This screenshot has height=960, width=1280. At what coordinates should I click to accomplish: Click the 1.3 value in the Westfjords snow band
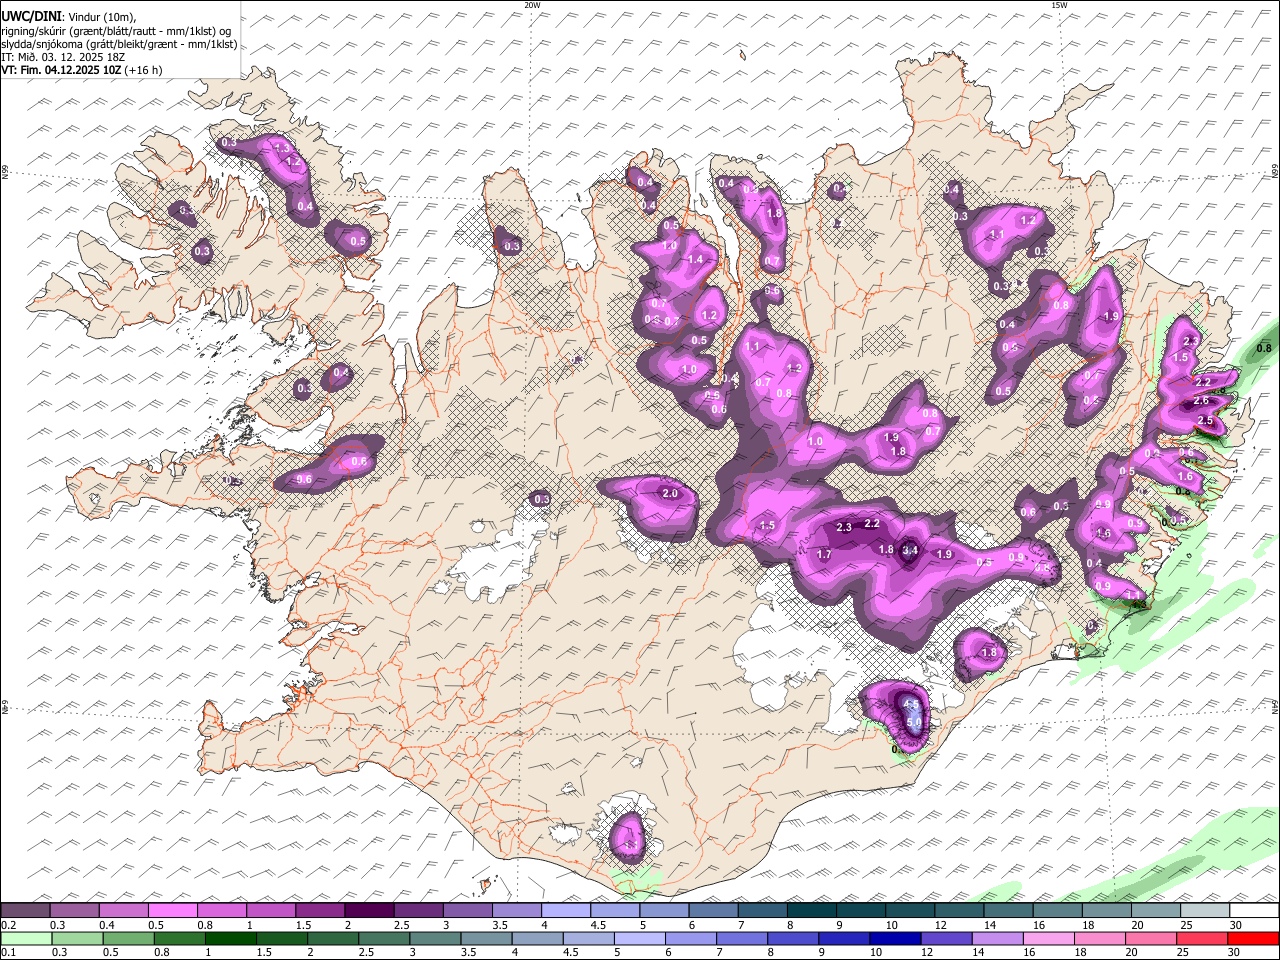tap(281, 148)
